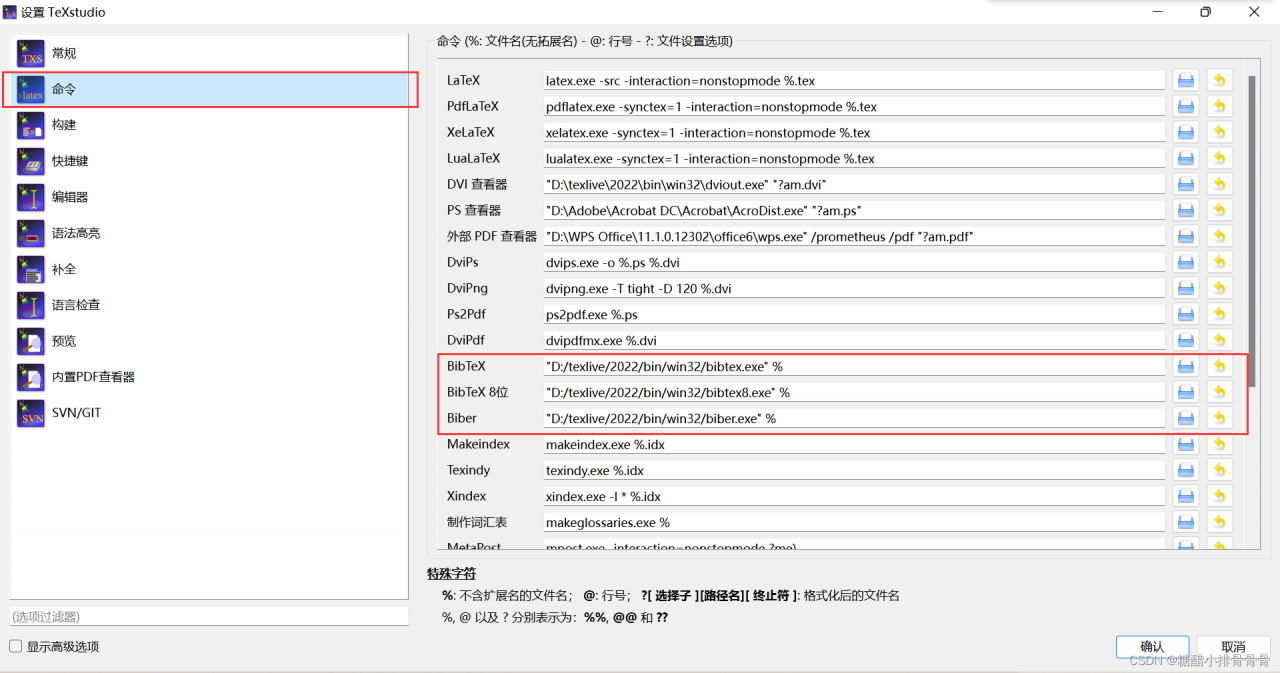
Task: Edit the 制作词汇表 command field
Action: click(x=855, y=522)
